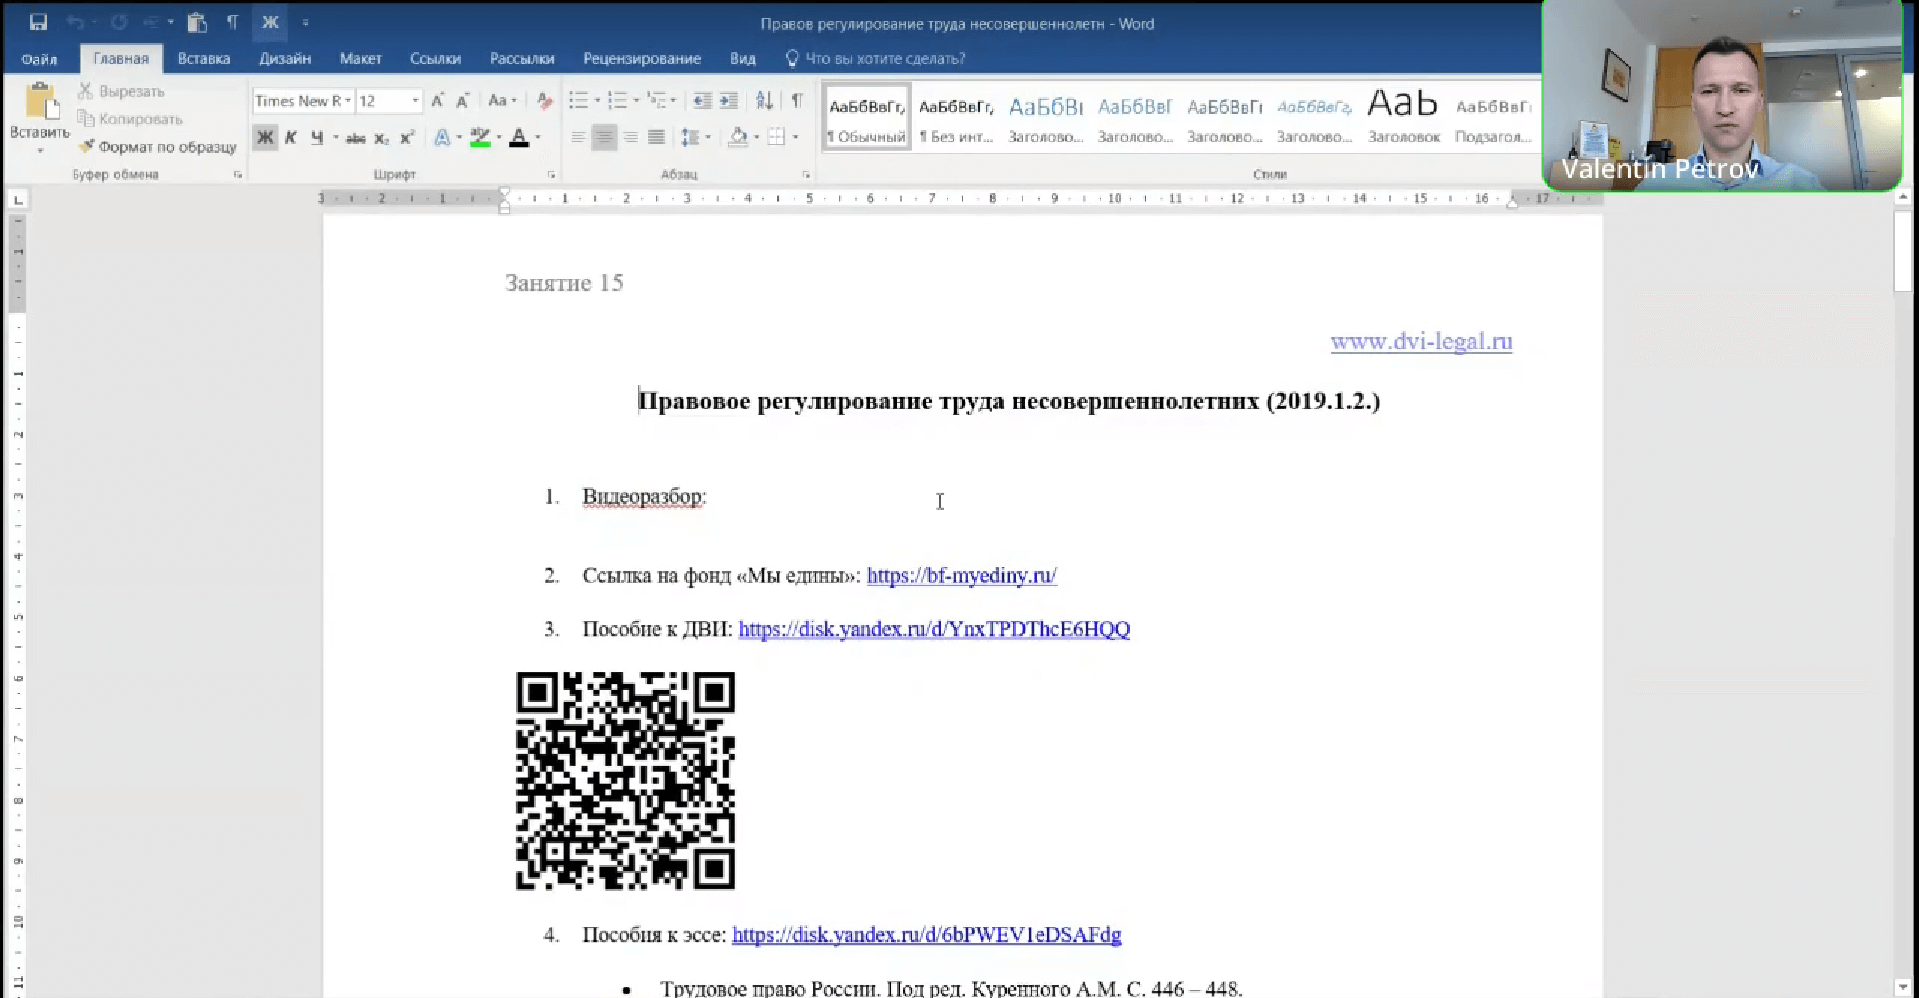Toggle italic formatting (К)
The width and height of the screenshot is (1919, 998).
(x=290, y=138)
